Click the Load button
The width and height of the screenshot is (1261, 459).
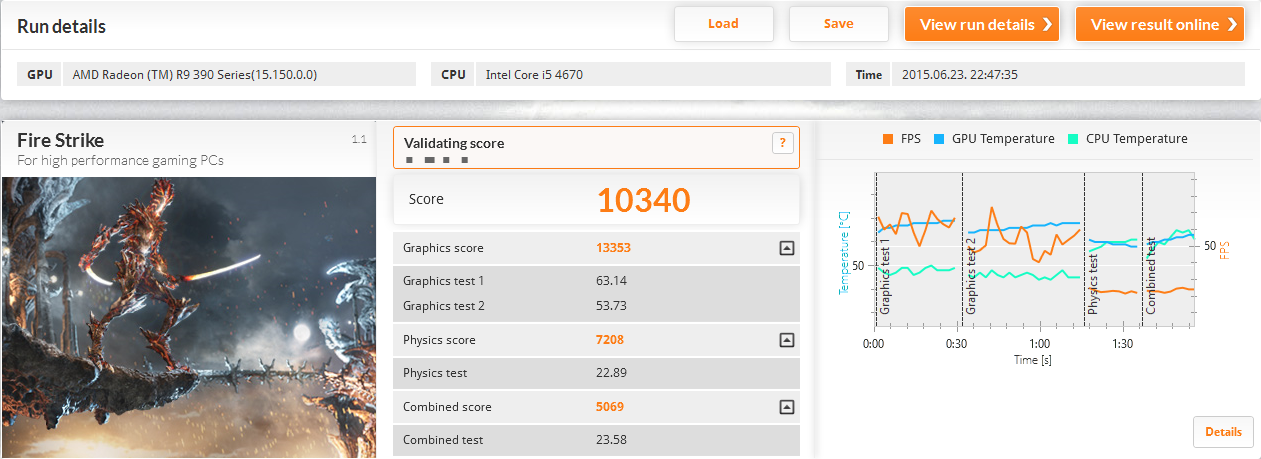tap(723, 24)
